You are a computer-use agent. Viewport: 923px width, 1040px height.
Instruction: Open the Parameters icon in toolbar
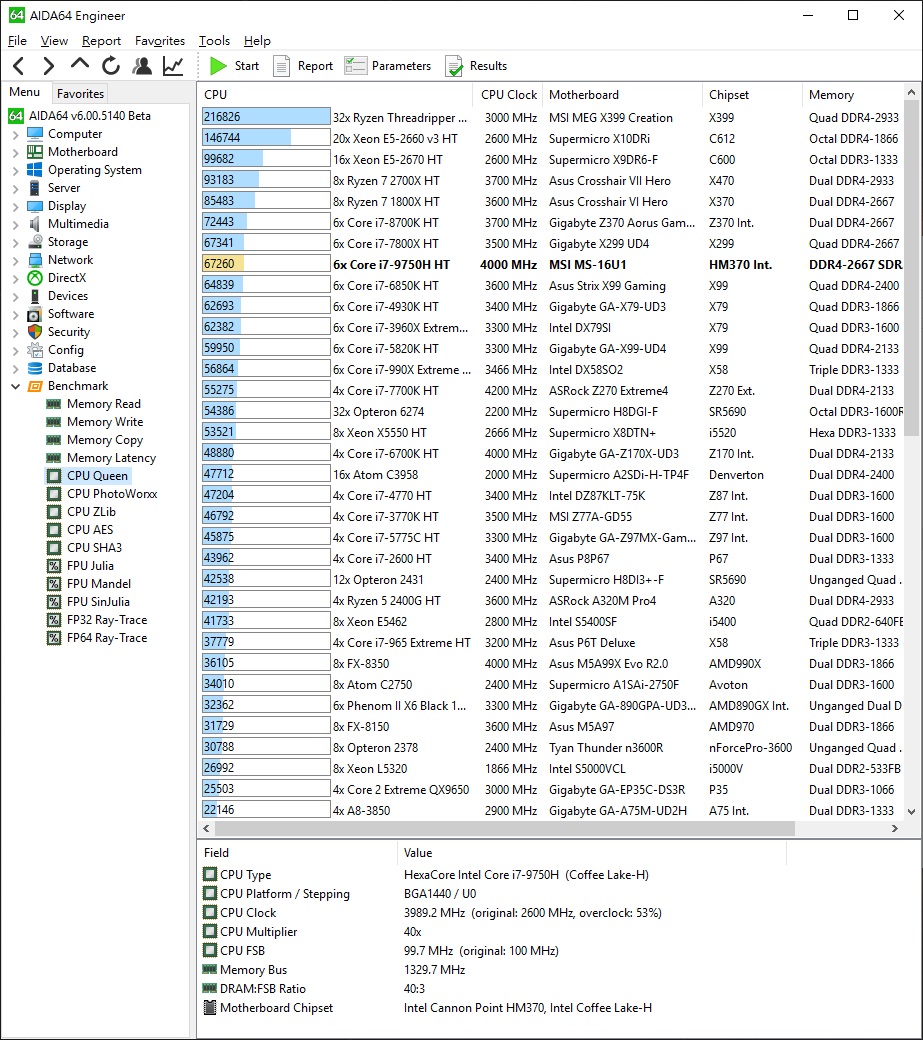click(x=355, y=66)
